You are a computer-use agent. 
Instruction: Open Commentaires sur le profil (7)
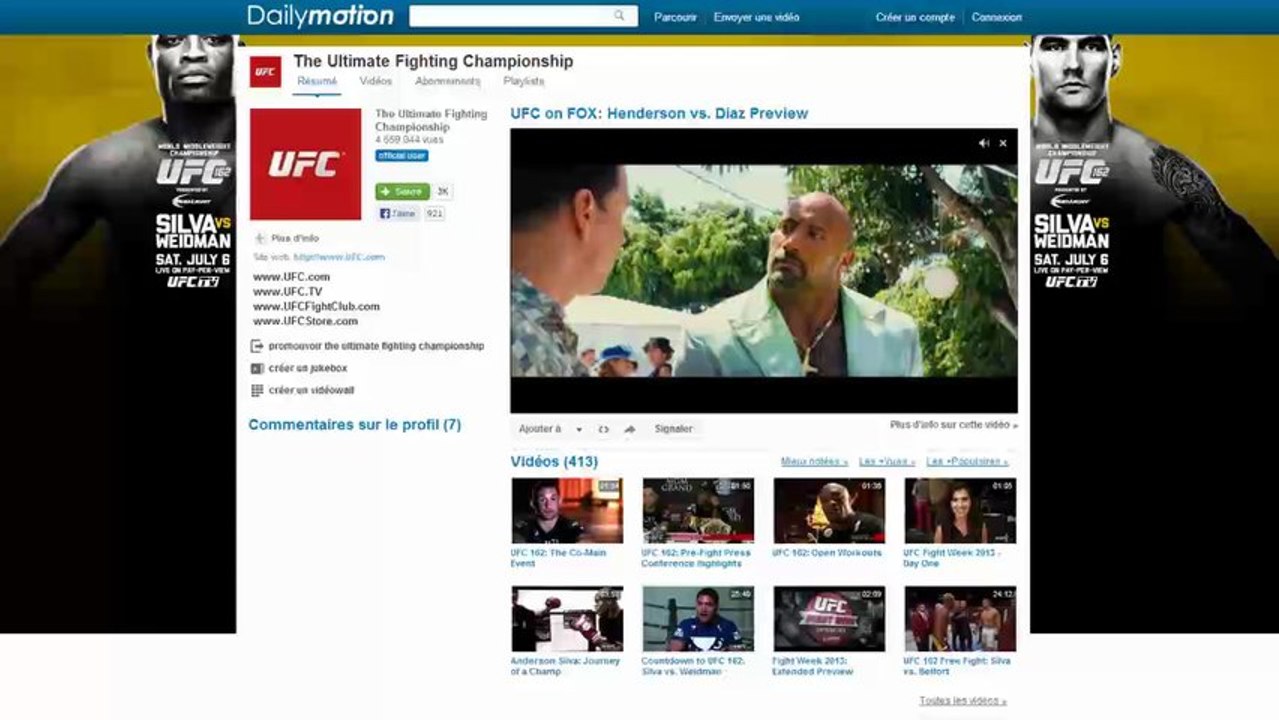click(354, 425)
